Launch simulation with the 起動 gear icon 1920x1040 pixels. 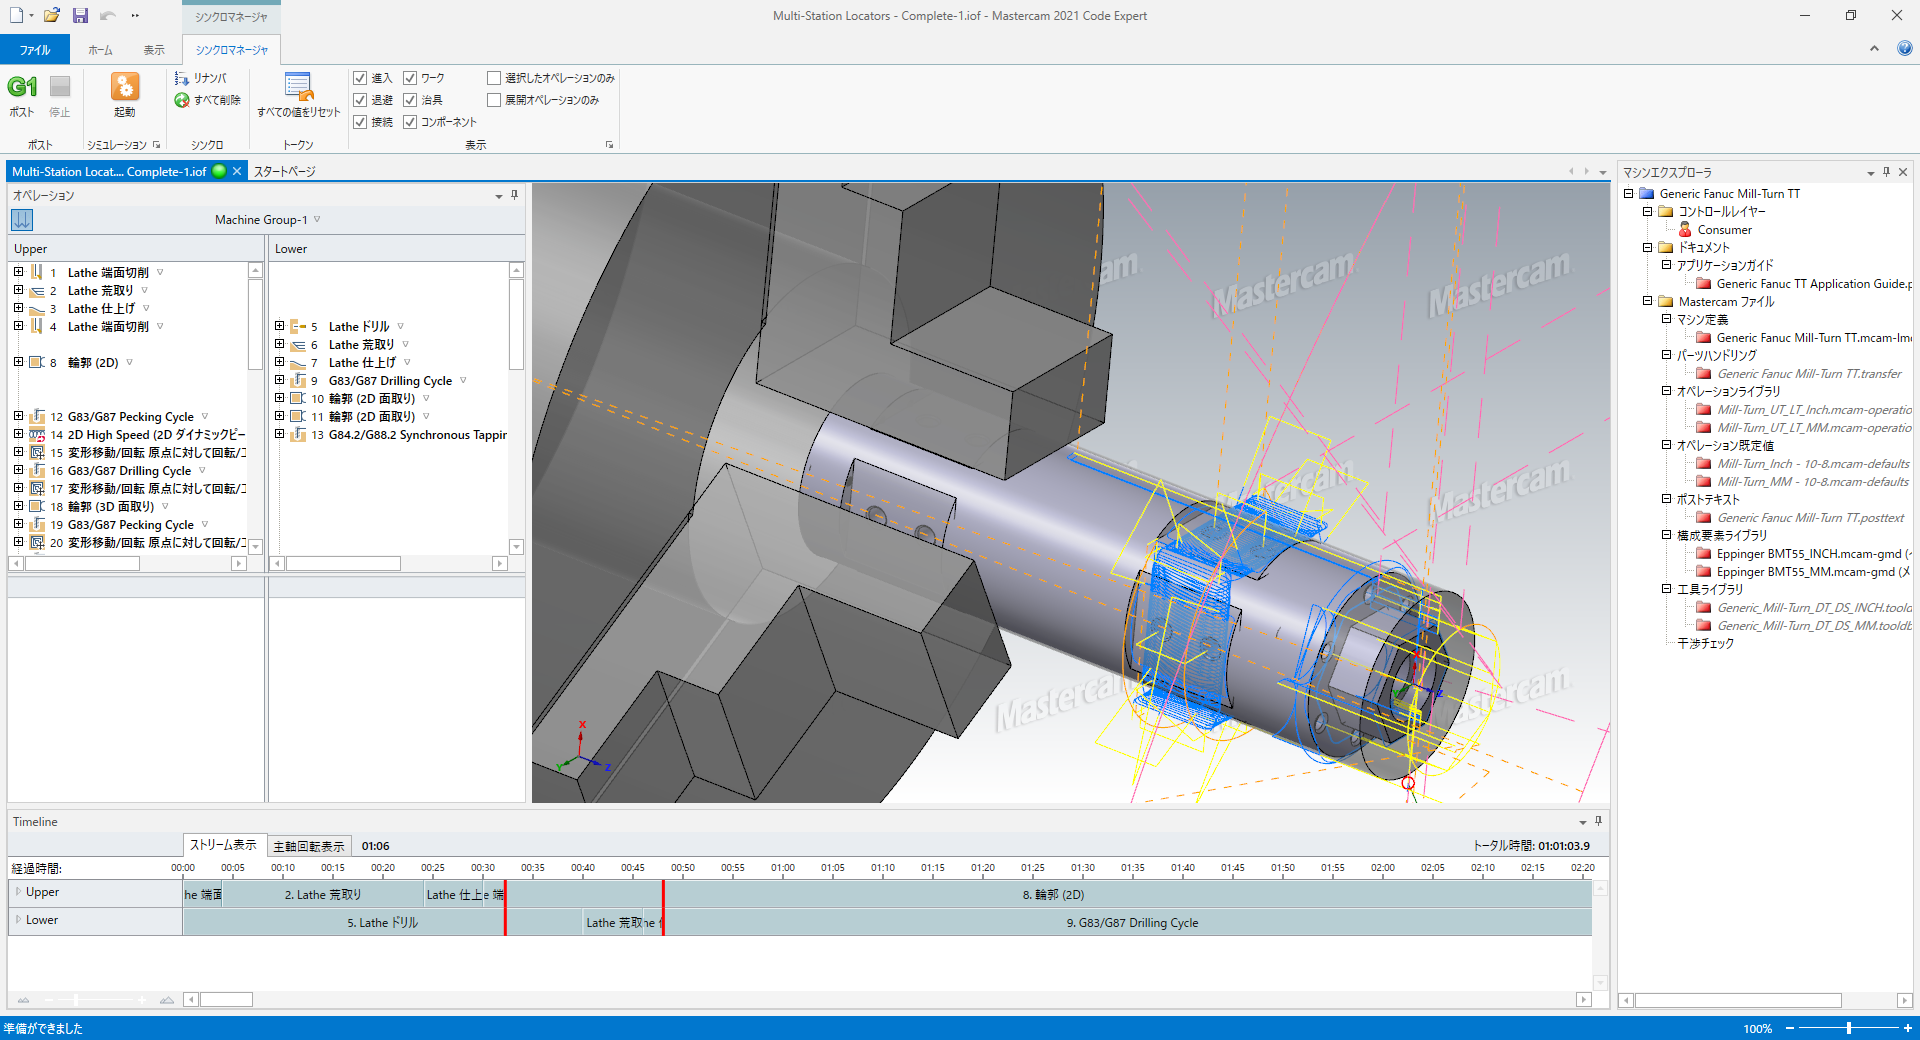125,86
